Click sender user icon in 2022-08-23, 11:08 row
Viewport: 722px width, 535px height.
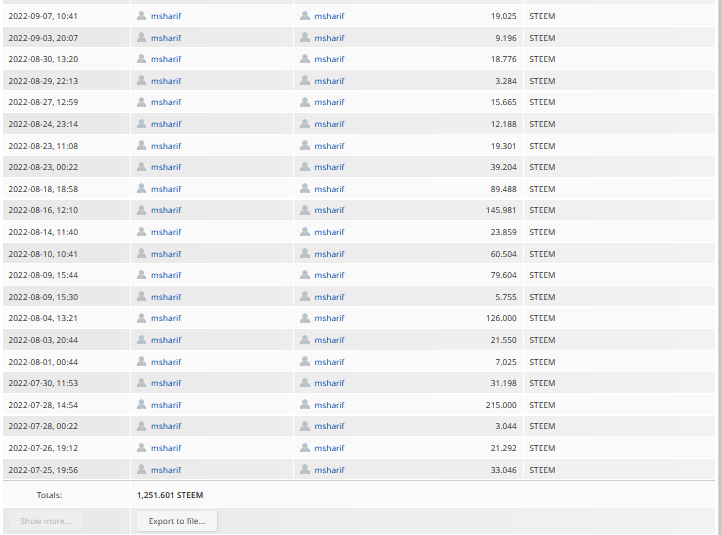pyautogui.click(x=141, y=145)
